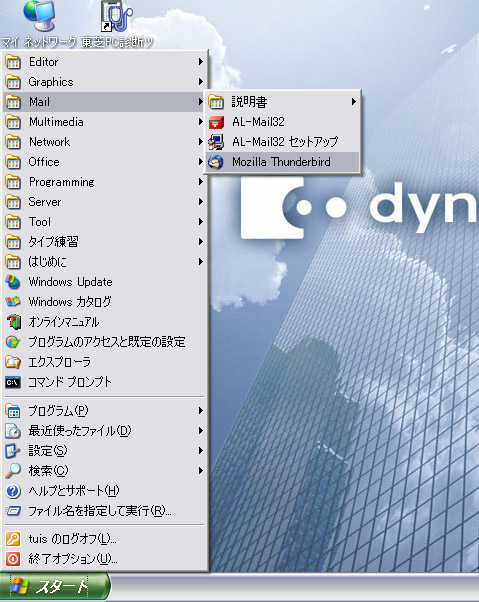Open the AL-Mail32 red mailbox icon
The height and width of the screenshot is (602, 479).
point(216,122)
